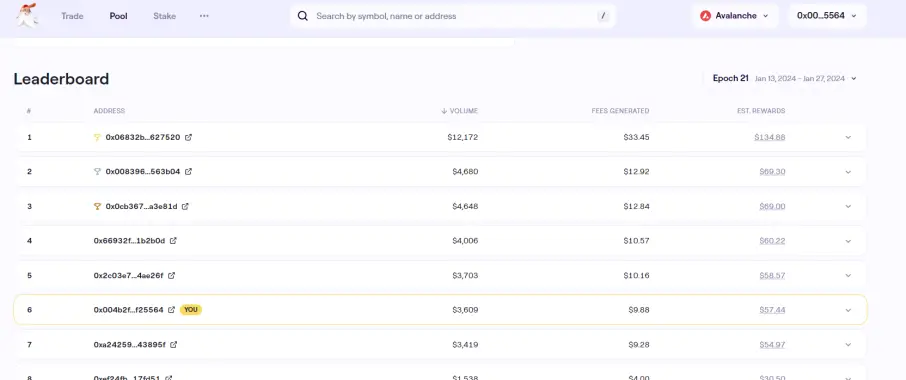906x380 pixels.
Task: Click the $134.88 estimated rewards link
Action: click(x=770, y=137)
